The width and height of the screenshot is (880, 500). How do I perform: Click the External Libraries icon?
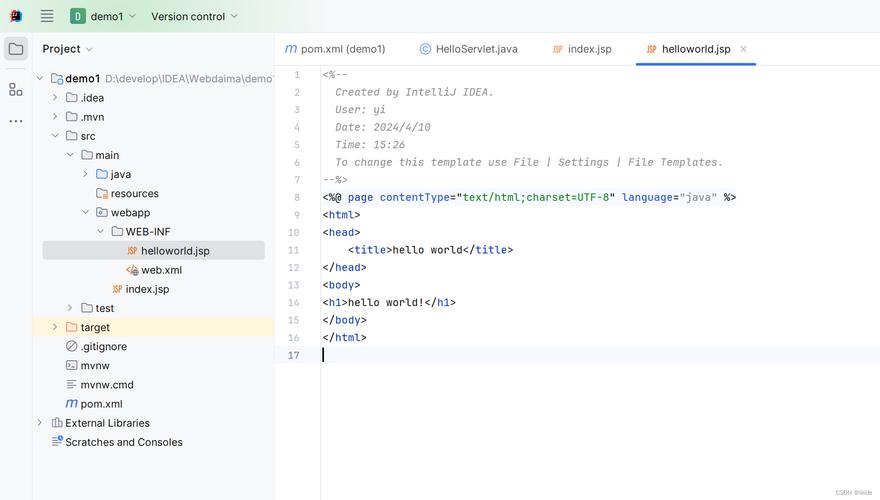point(57,423)
